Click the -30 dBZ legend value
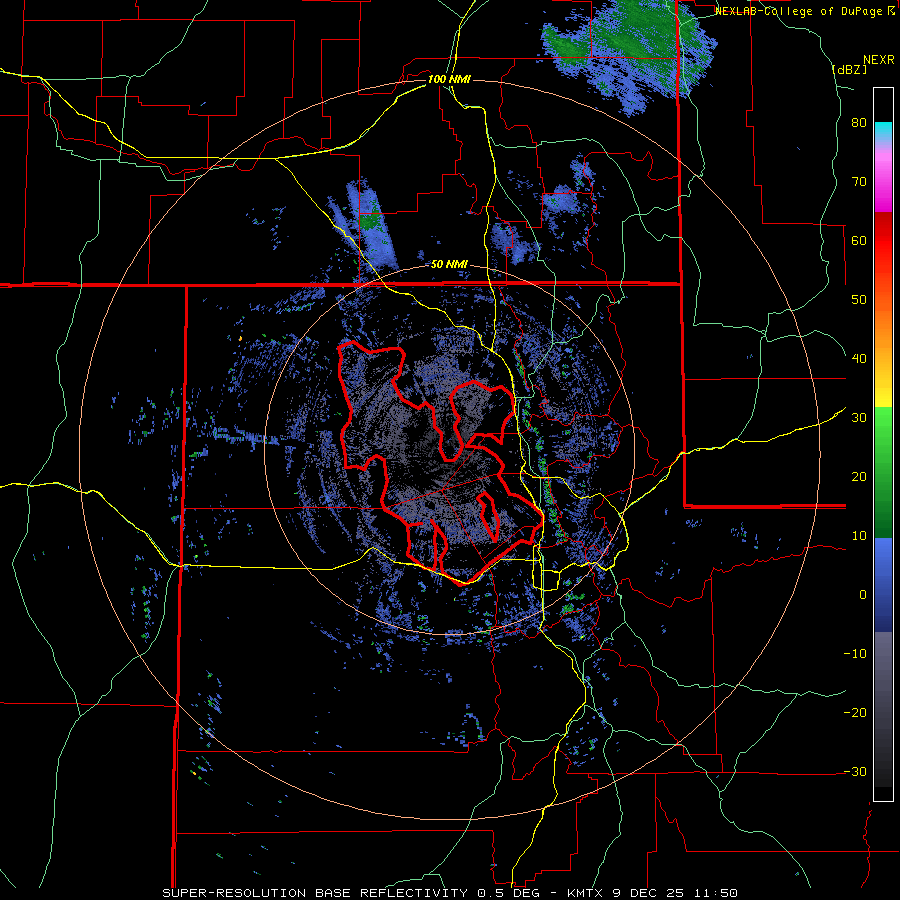Screen dimensions: 900x900 click(x=855, y=772)
